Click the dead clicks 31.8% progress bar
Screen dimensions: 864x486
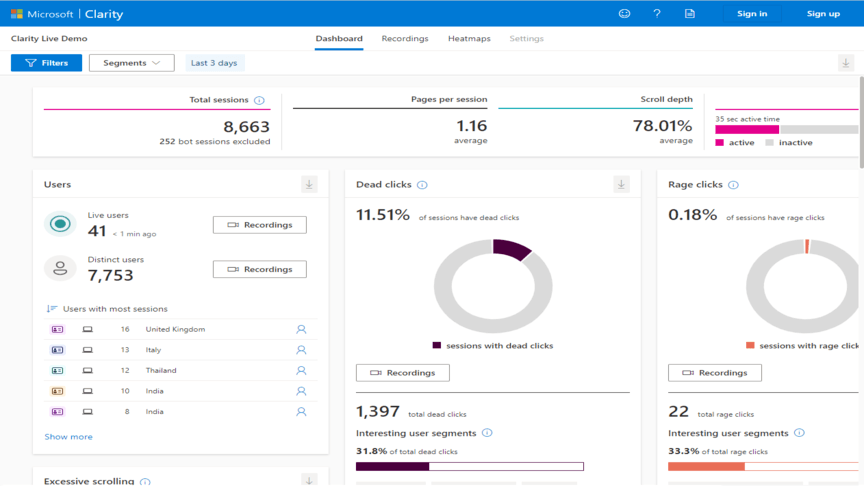coord(469,467)
